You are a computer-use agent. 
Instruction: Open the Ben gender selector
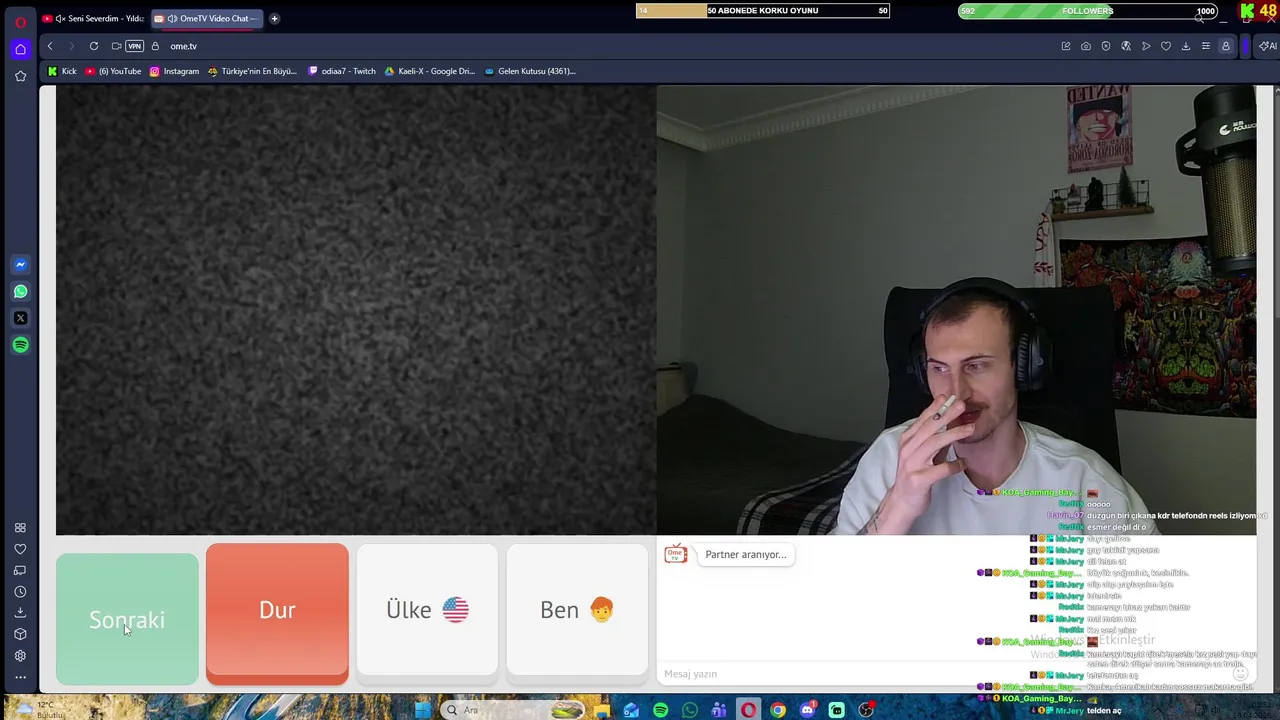(x=577, y=610)
